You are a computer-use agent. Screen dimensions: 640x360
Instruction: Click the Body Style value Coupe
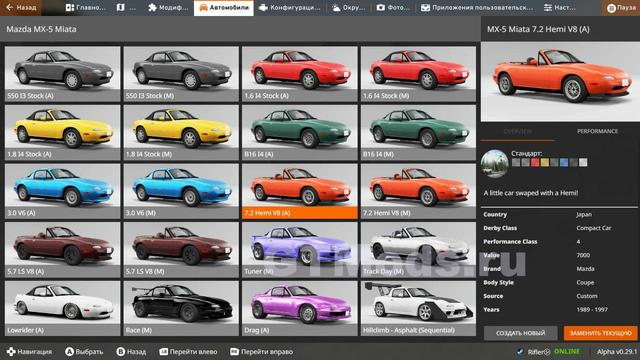pyautogui.click(x=585, y=282)
